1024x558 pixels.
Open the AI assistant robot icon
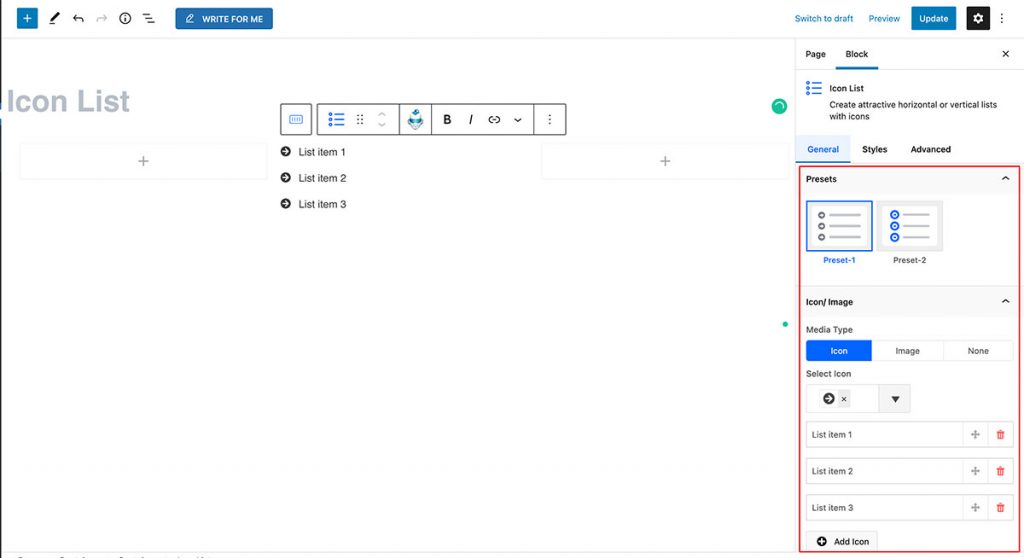tap(415, 119)
